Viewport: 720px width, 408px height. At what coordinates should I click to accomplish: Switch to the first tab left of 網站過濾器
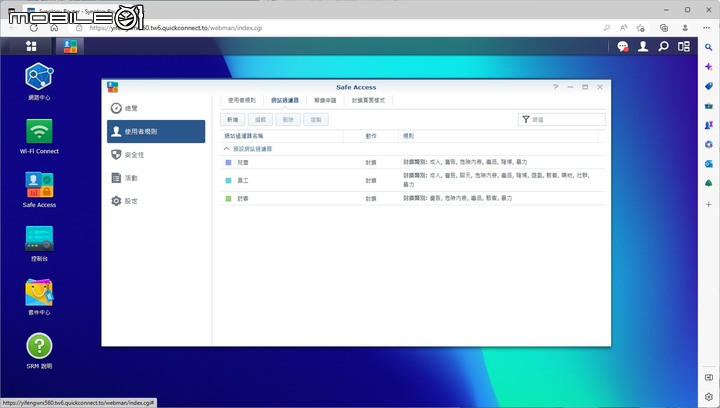pyautogui.click(x=242, y=100)
